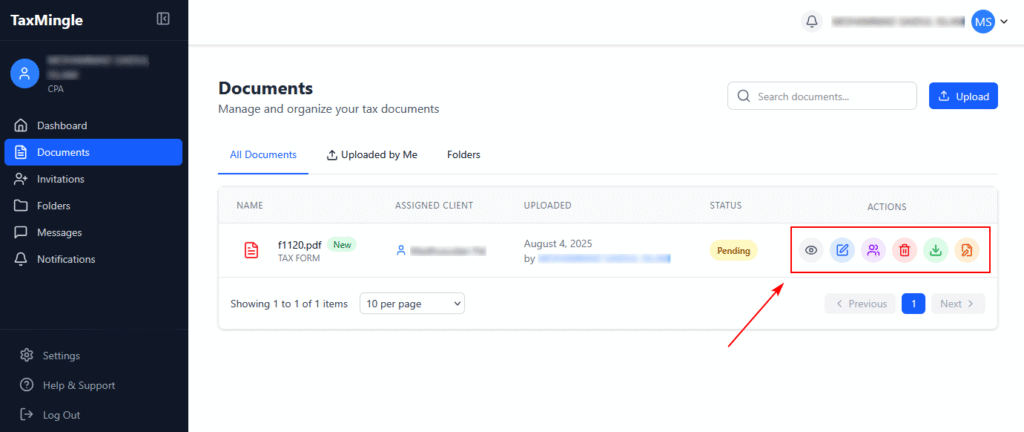Click the blue edit icon for f1120.pdf
The width and height of the screenshot is (1024, 432).
(842, 250)
